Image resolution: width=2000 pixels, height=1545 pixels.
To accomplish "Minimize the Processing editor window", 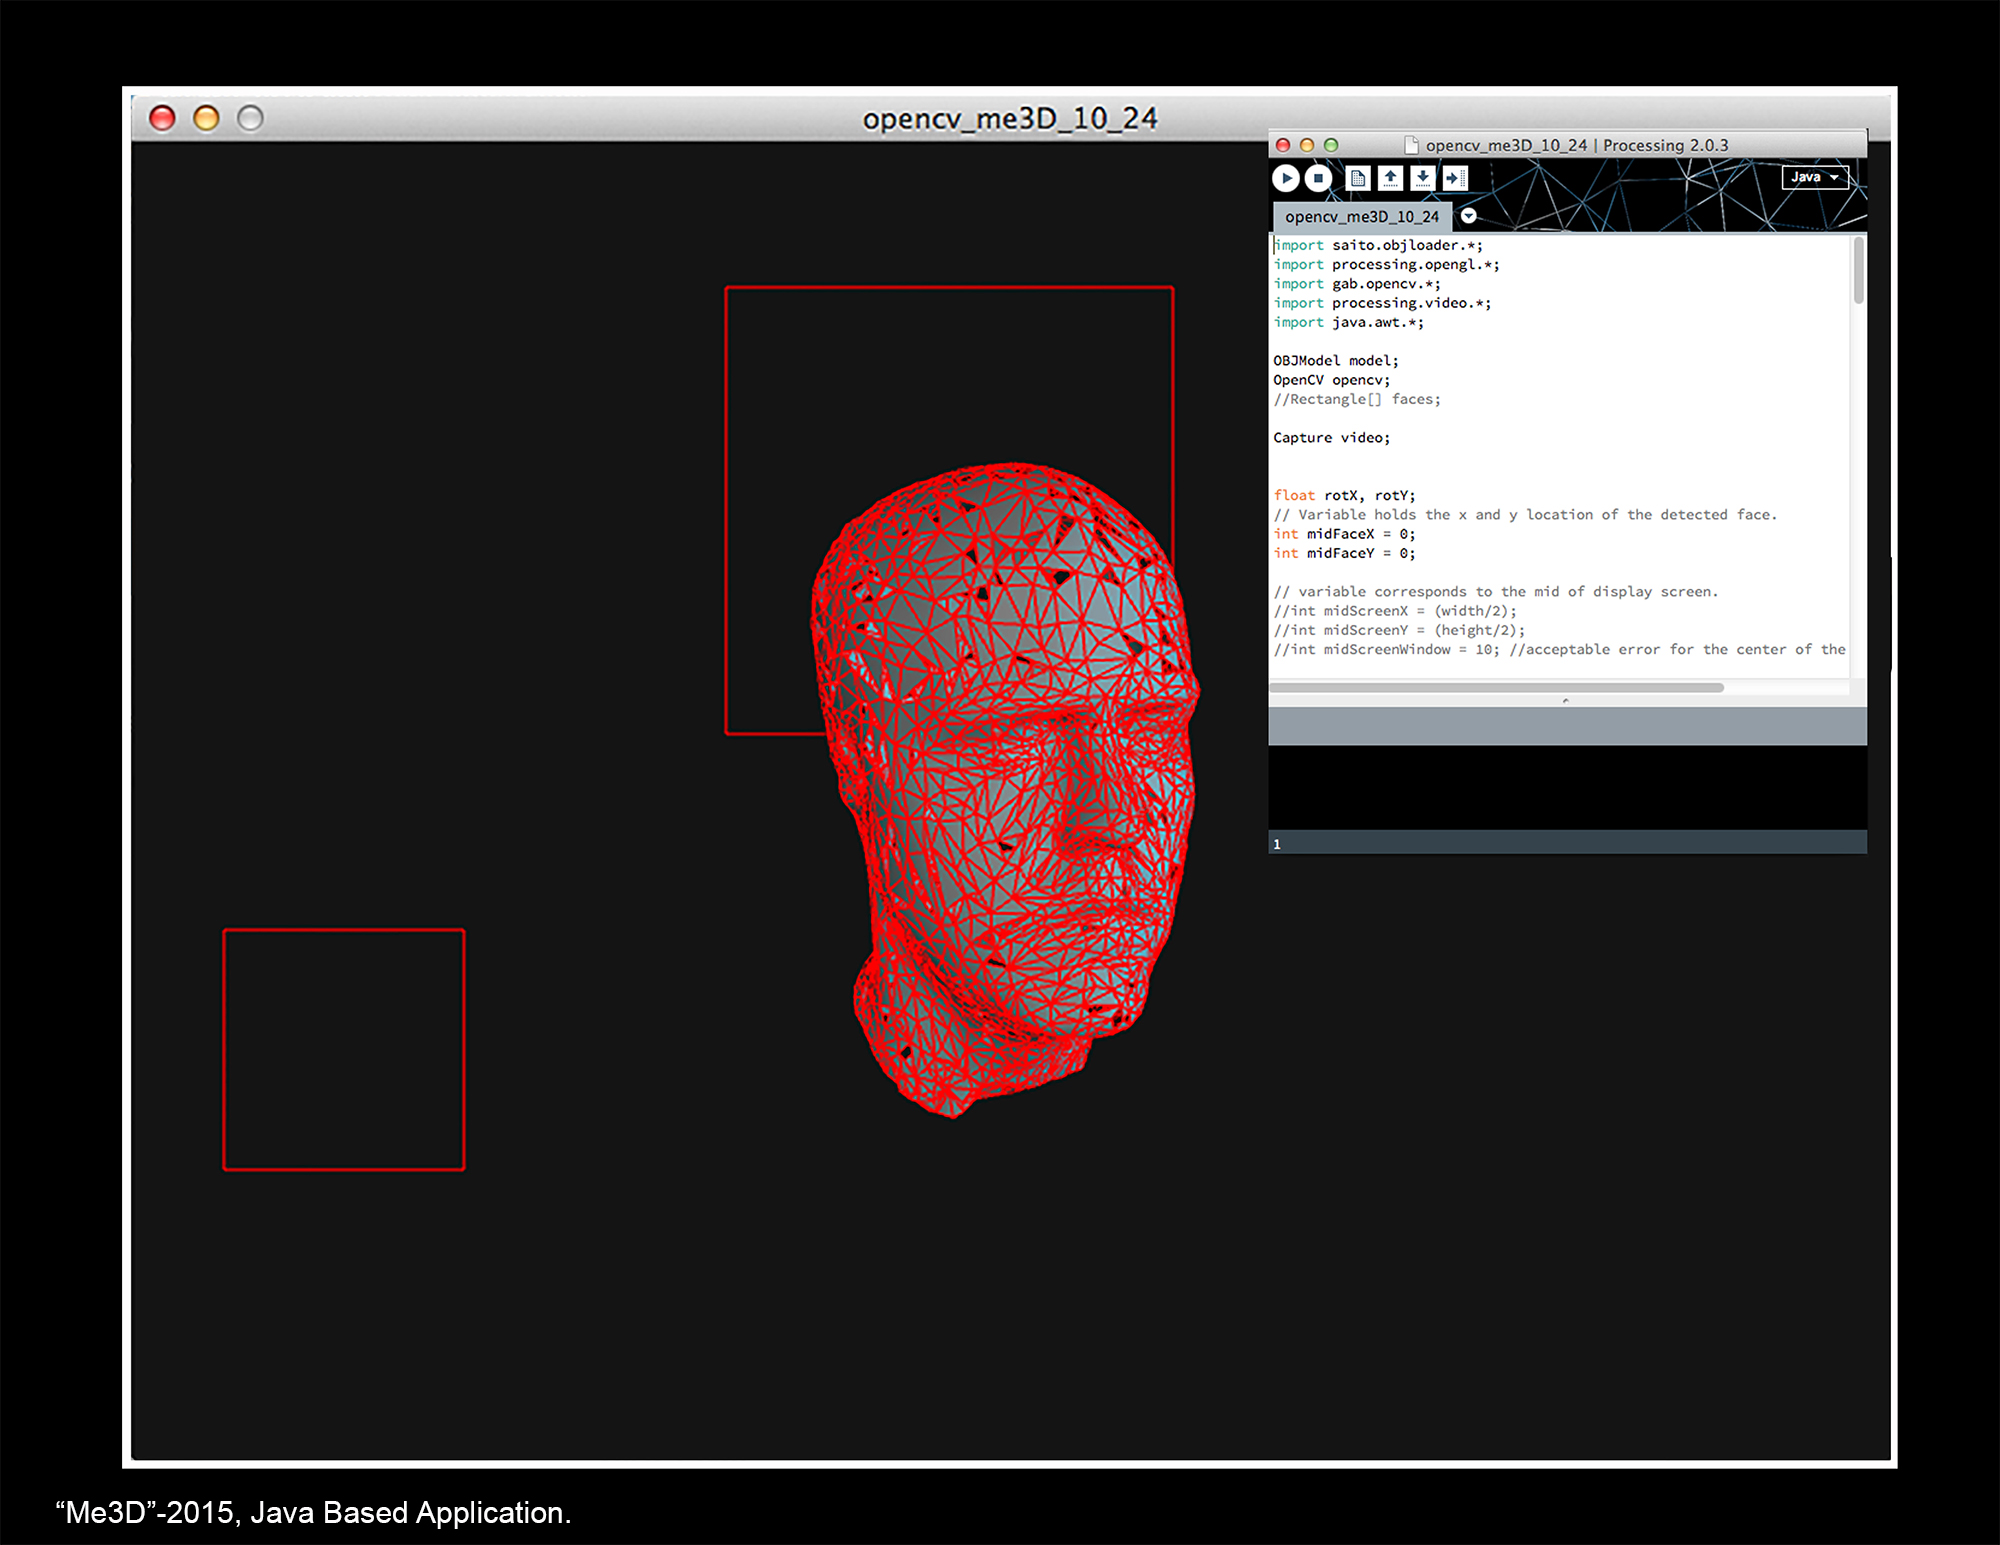I will [x=1306, y=145].
